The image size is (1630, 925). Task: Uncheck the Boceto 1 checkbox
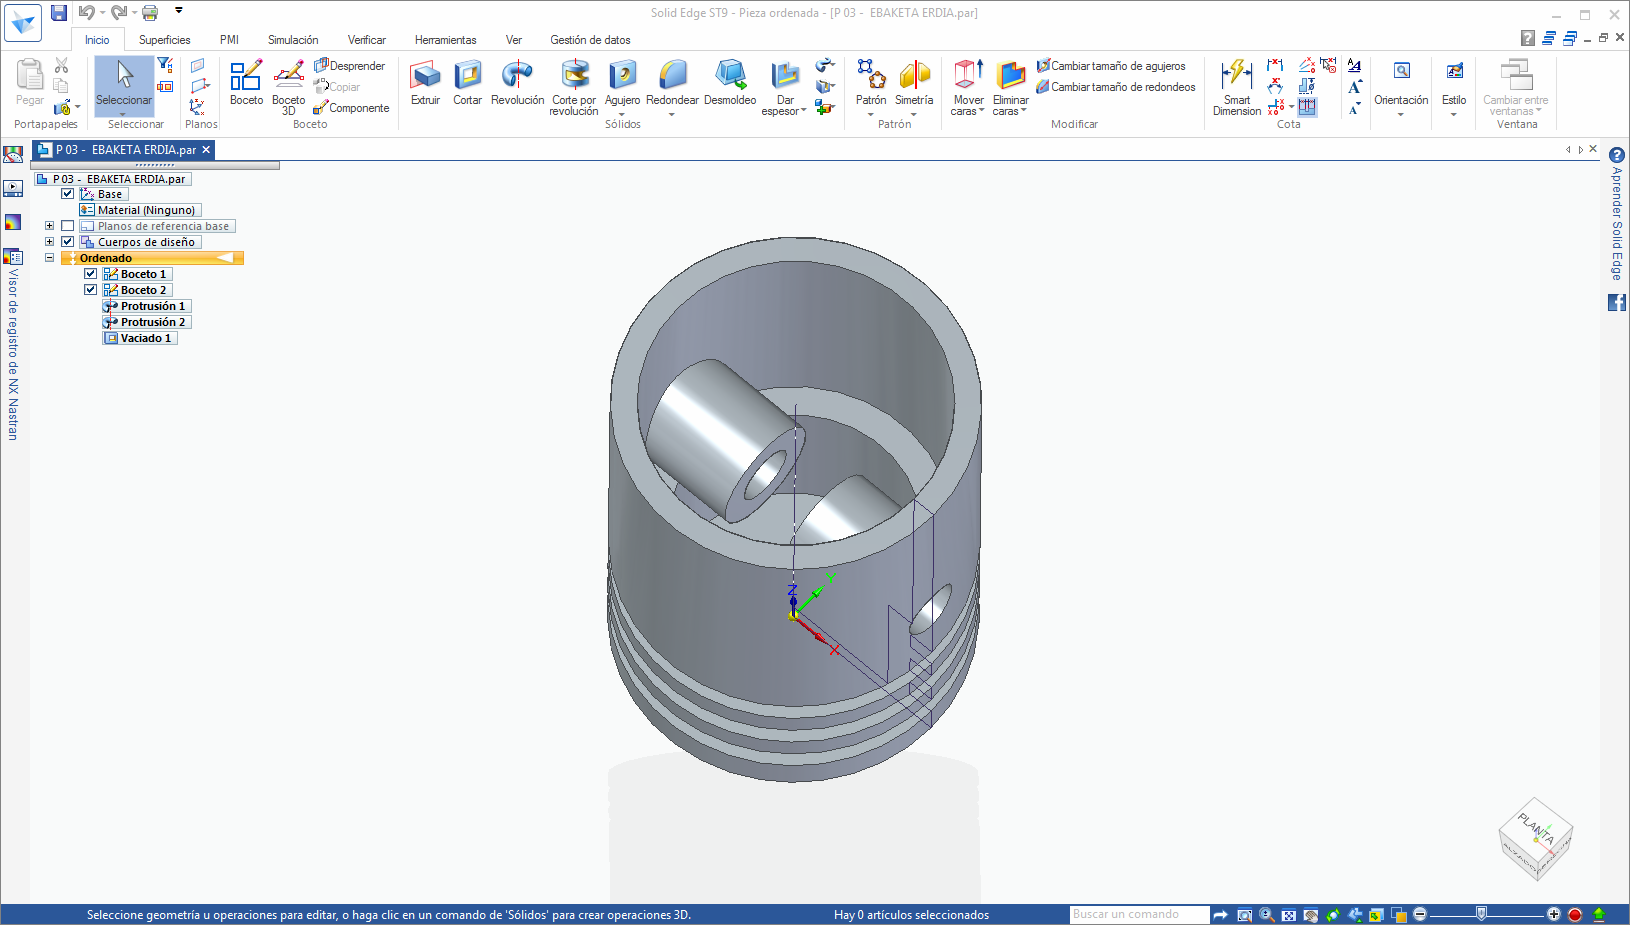91,274
